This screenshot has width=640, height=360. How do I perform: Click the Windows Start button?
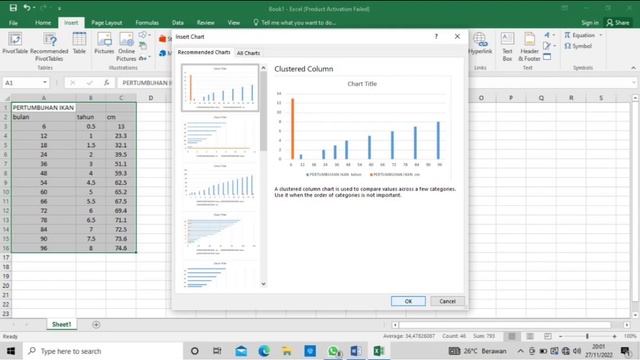(11, 351)
